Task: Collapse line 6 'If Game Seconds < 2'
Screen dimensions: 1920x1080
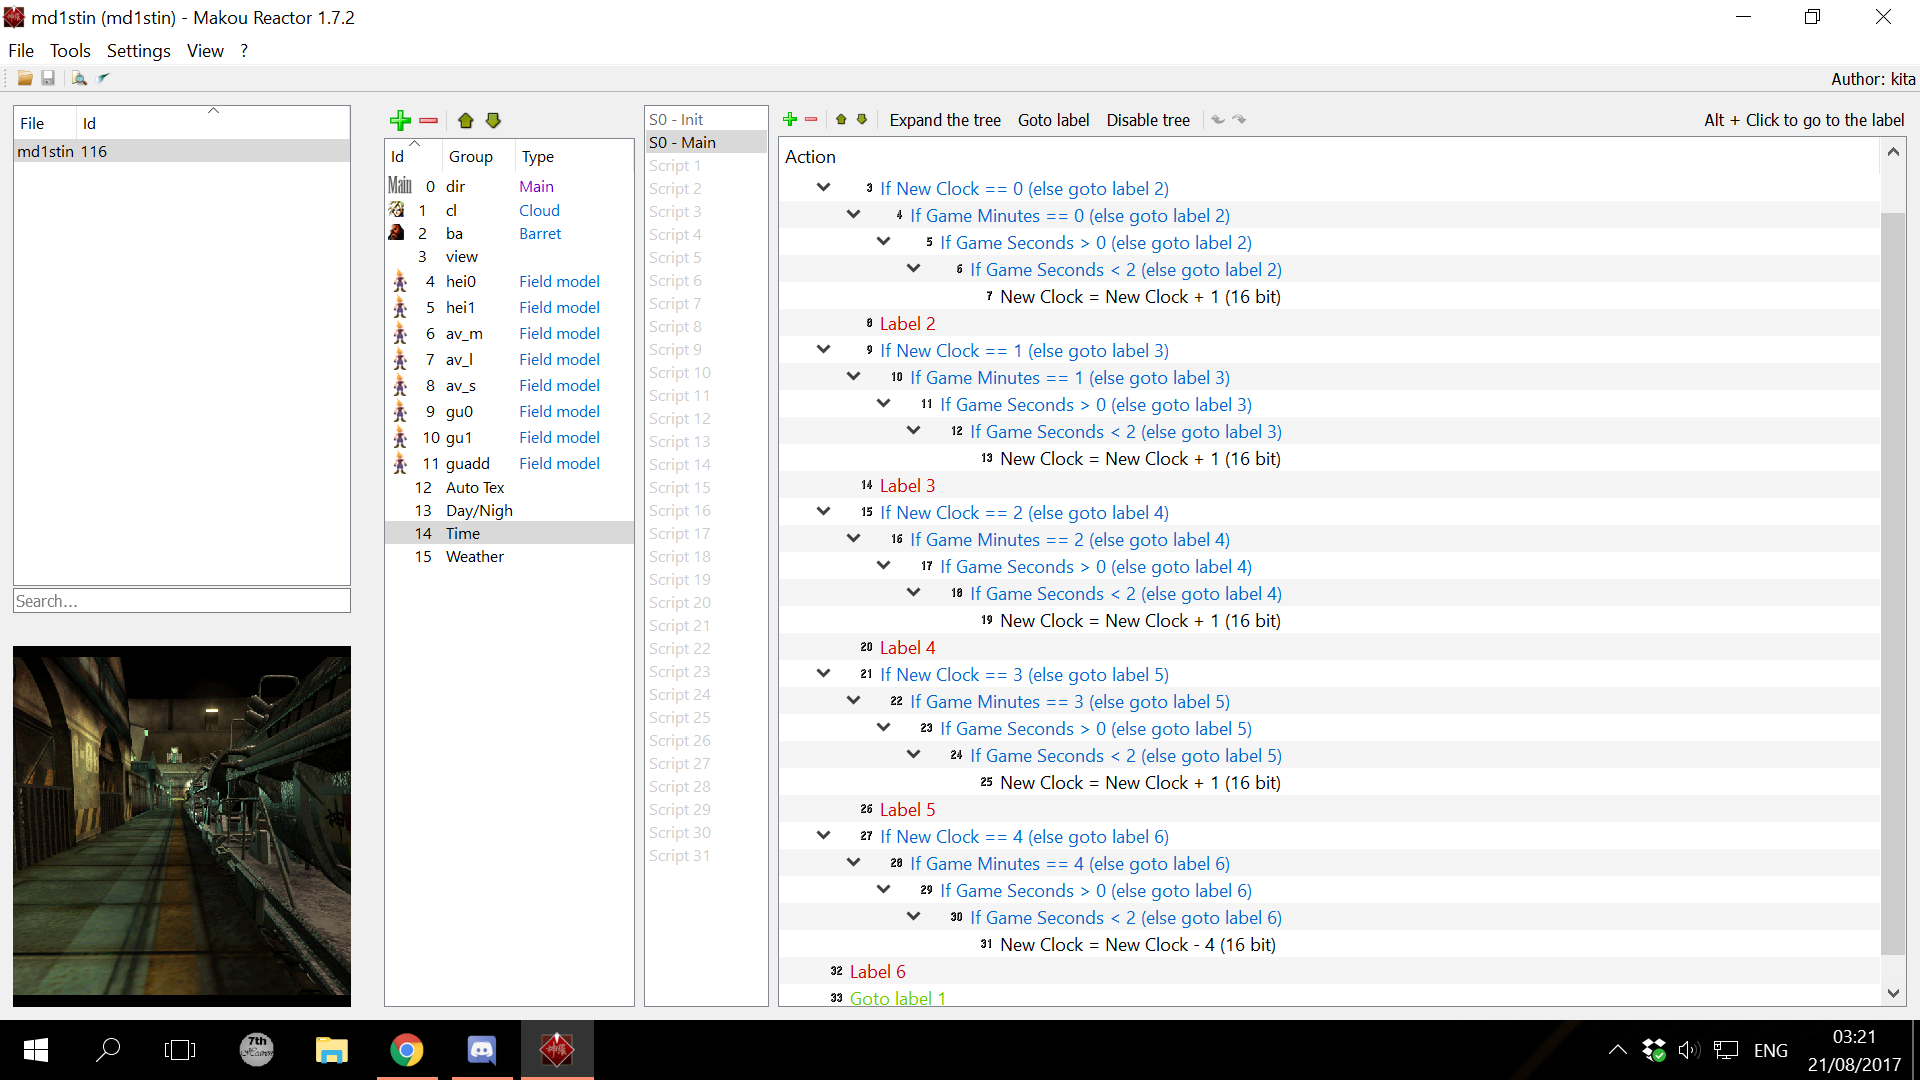Action: pos(914,269)
